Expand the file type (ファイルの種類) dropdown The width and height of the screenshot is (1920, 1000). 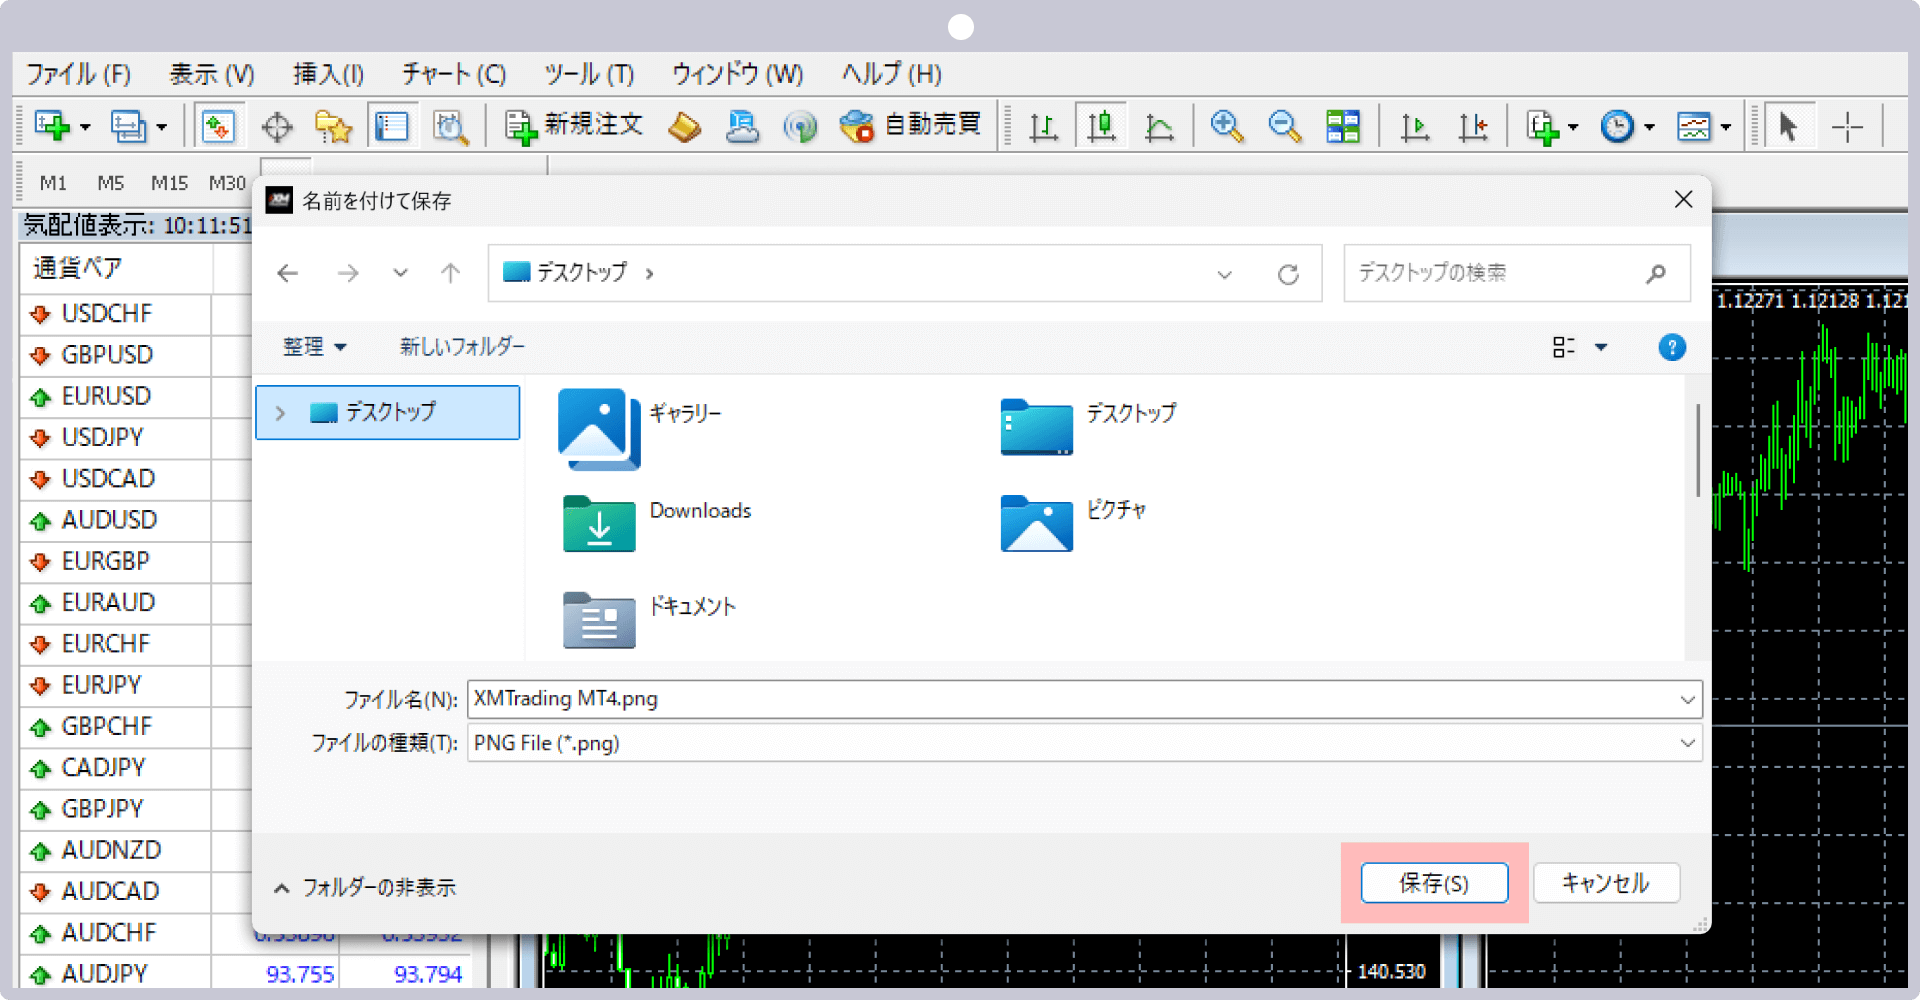pos(1687,743)
